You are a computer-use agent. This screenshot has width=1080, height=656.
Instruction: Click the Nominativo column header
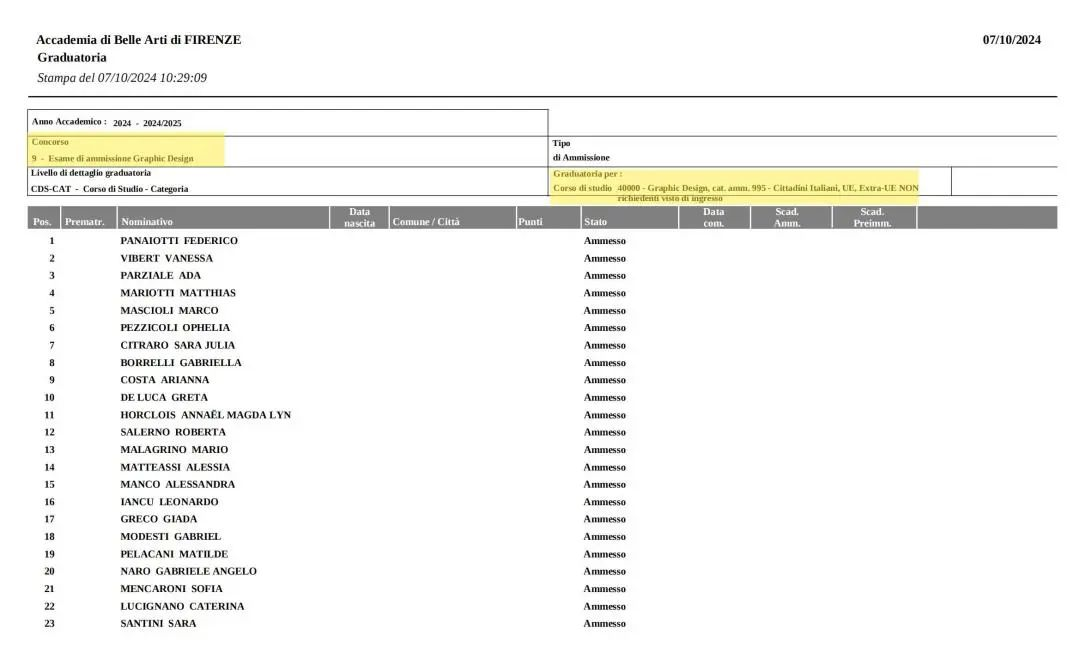pos(147,222)
